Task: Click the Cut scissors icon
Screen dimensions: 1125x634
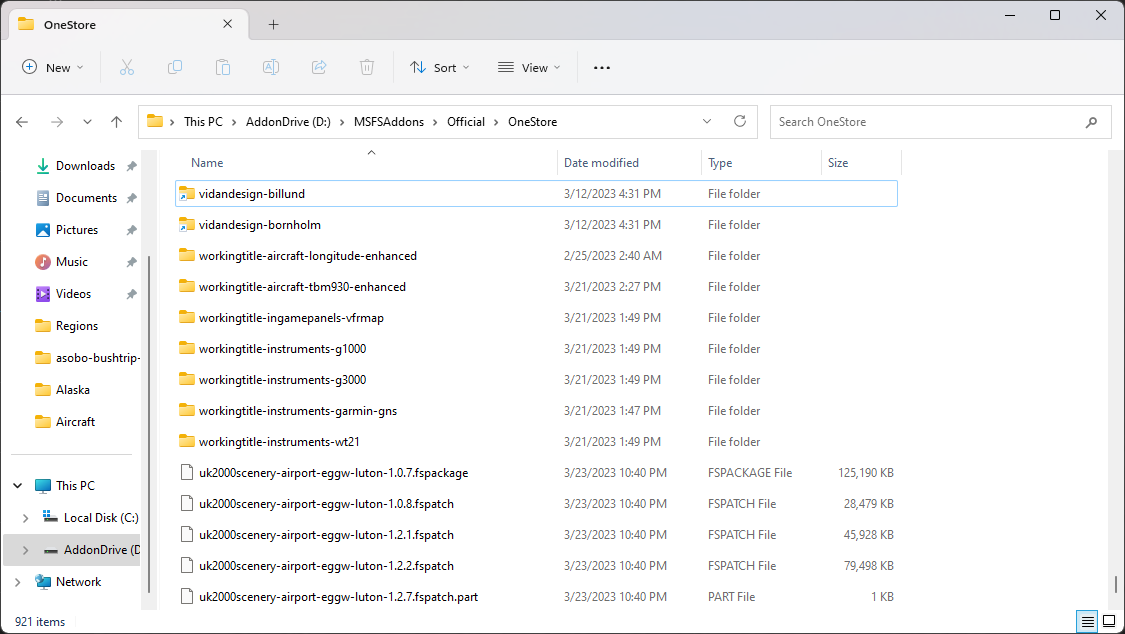Action: (127, 67)
